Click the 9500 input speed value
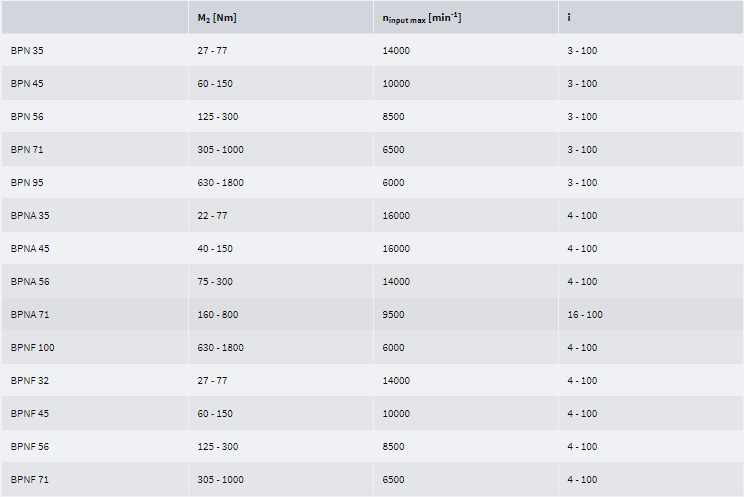Screen dimensions: 744x497 393,314
